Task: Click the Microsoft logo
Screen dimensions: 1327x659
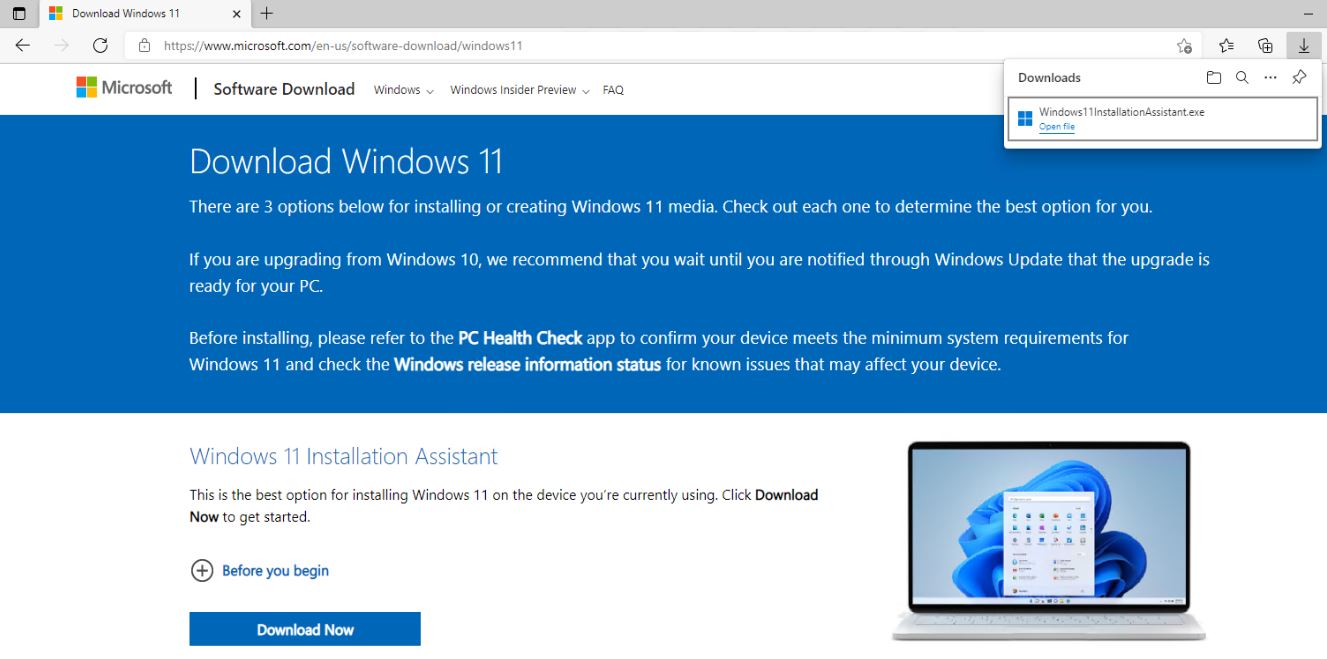Action: coord(124,88)
